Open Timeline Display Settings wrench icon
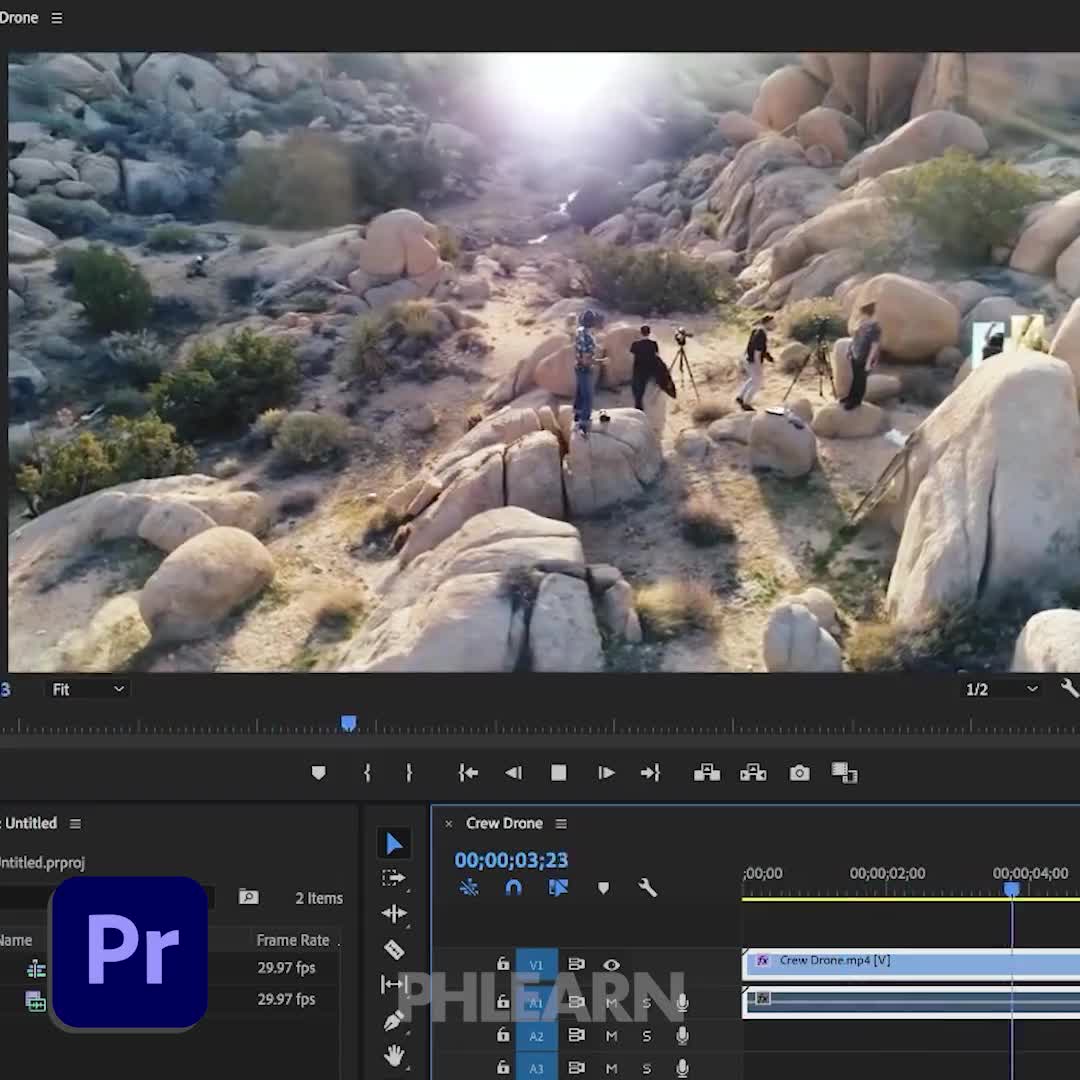This screenshot has height=1080, width=1080. [648, 888]
